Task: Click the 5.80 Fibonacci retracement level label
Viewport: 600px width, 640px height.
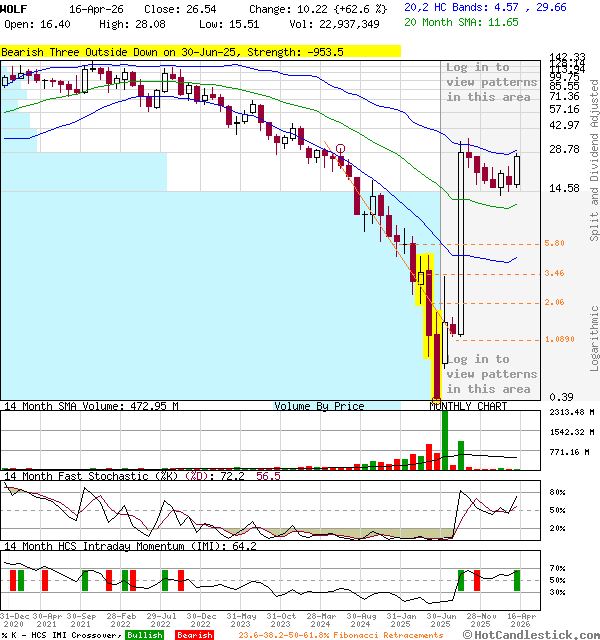Action: (555, 243)
